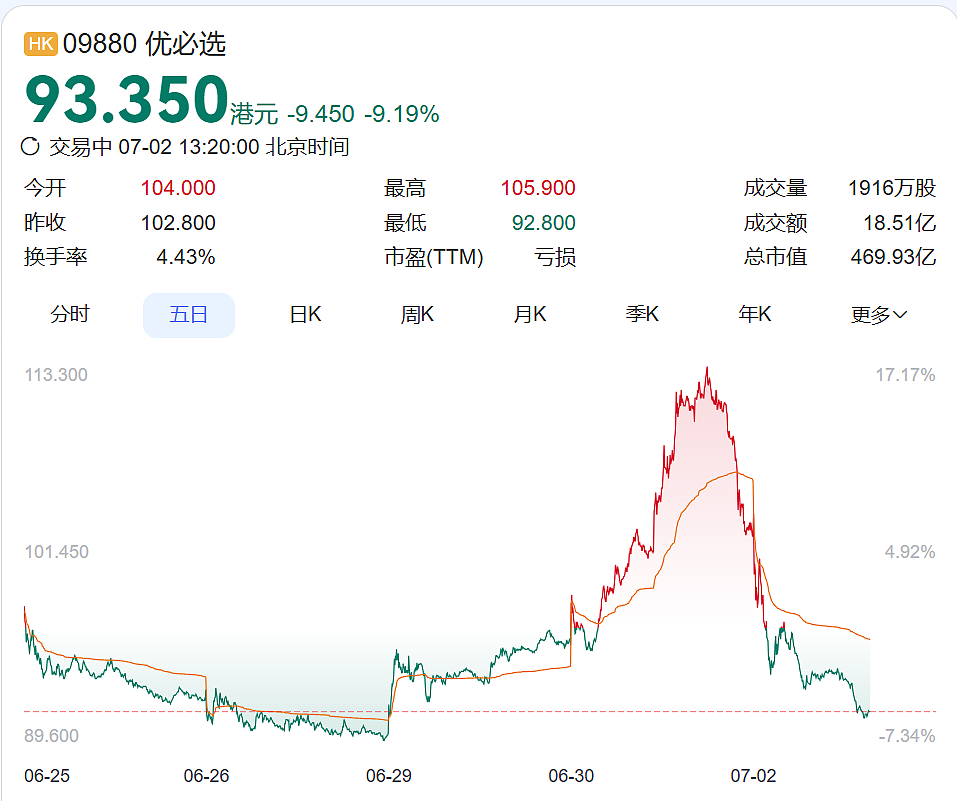Click the 昨收 value 102.800
Image resolution: width=957 pixels, height=801 pixels.
(x=178, y=223)
